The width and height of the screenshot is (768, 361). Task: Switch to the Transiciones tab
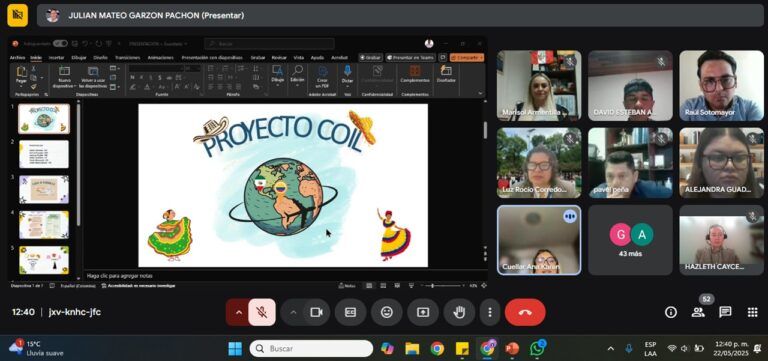[x=127, y=58]
